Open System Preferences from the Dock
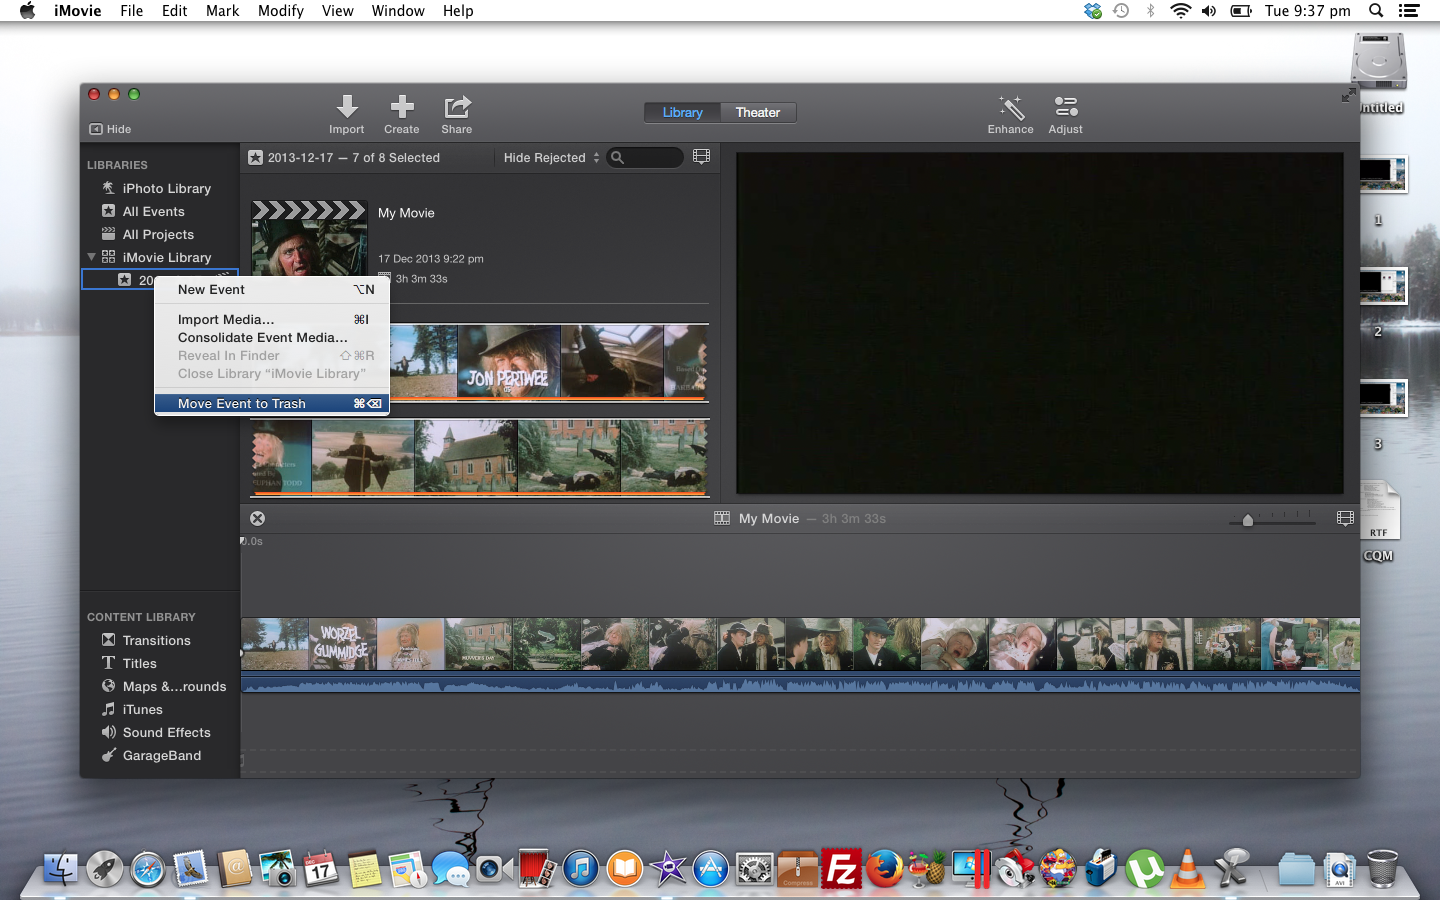 (755, 869)
